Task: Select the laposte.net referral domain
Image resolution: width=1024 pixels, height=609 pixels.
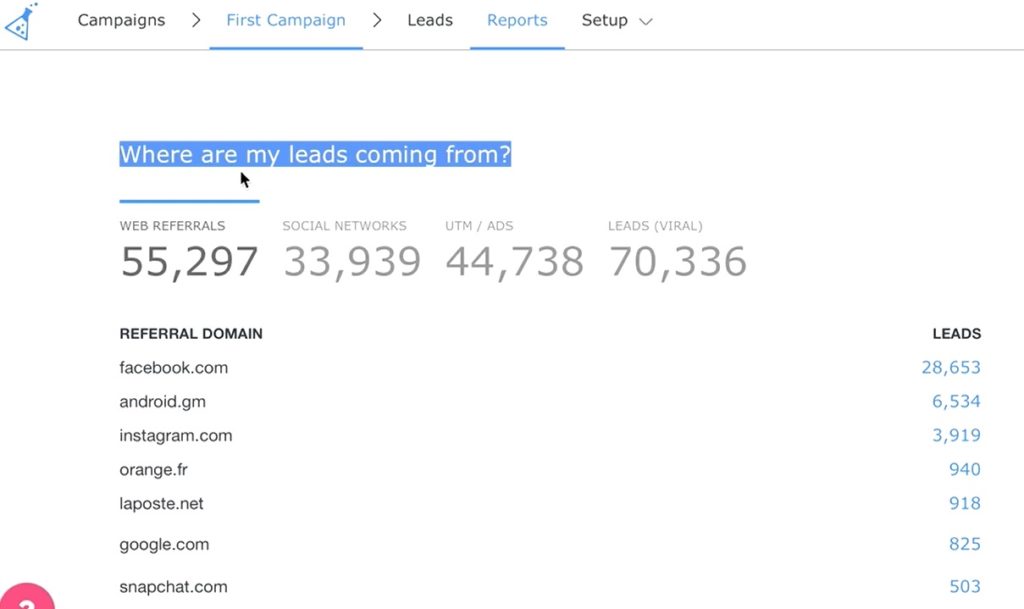Action: click(x=161, y=503)
